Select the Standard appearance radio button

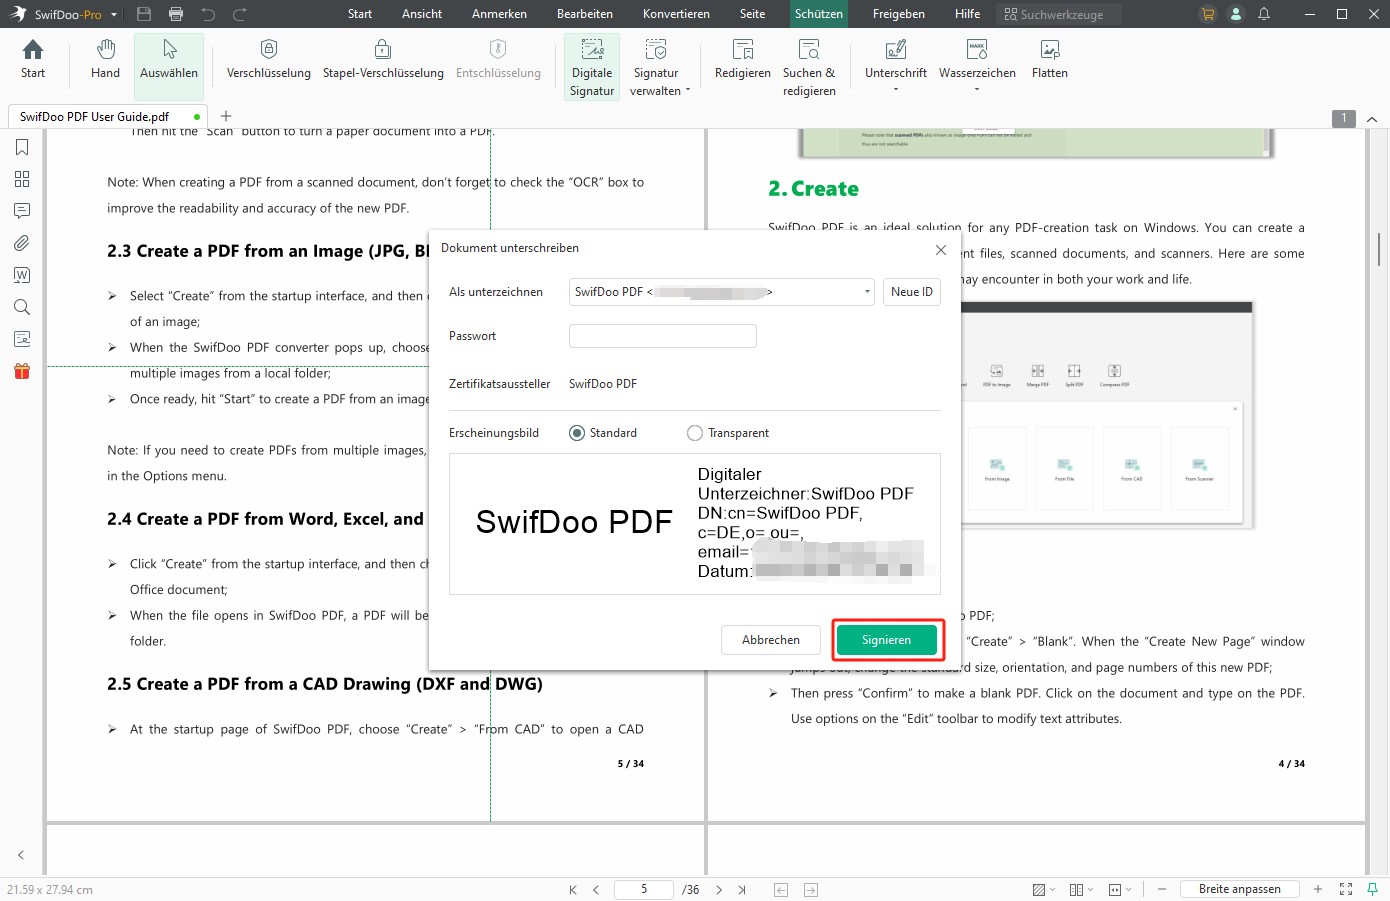(x=577, y=433)
